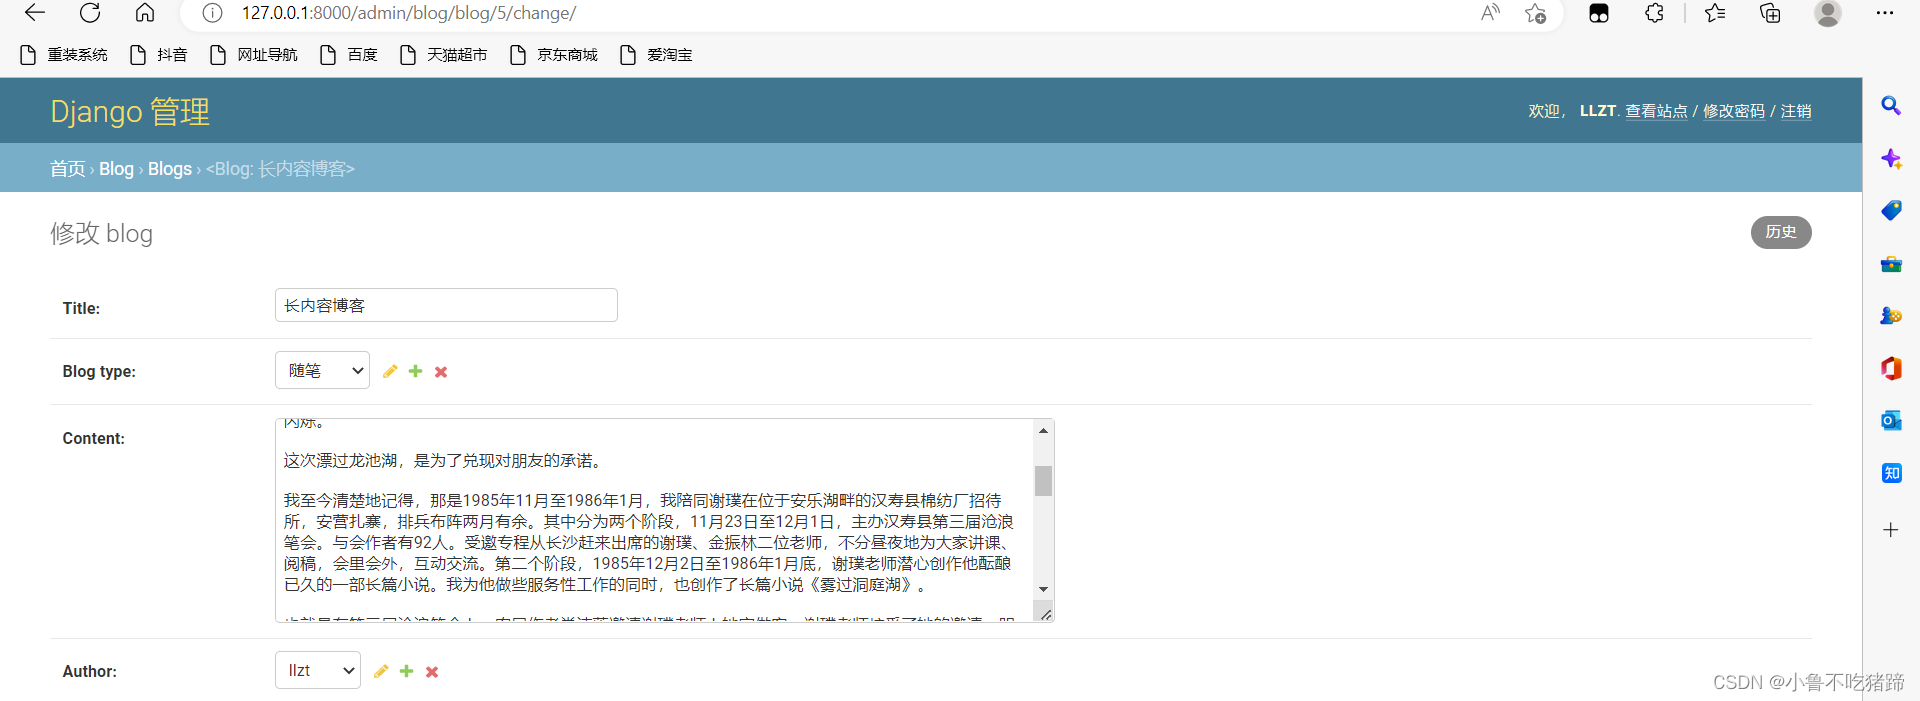This screenshot has width=1920, height=701.
Task: Click the 注销 logout link
Action: 1796,111
